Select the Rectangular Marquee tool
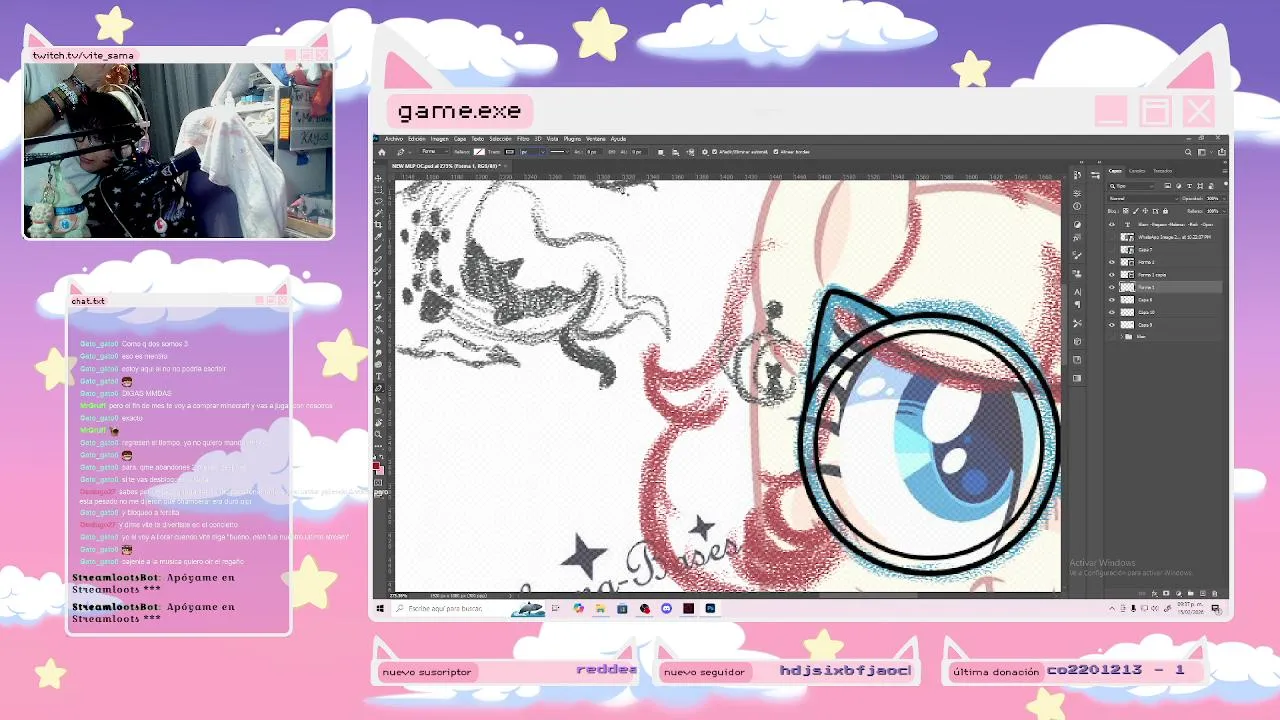Image resolution: width=1280 pixels, height=720 pixels. coord(378,190)
